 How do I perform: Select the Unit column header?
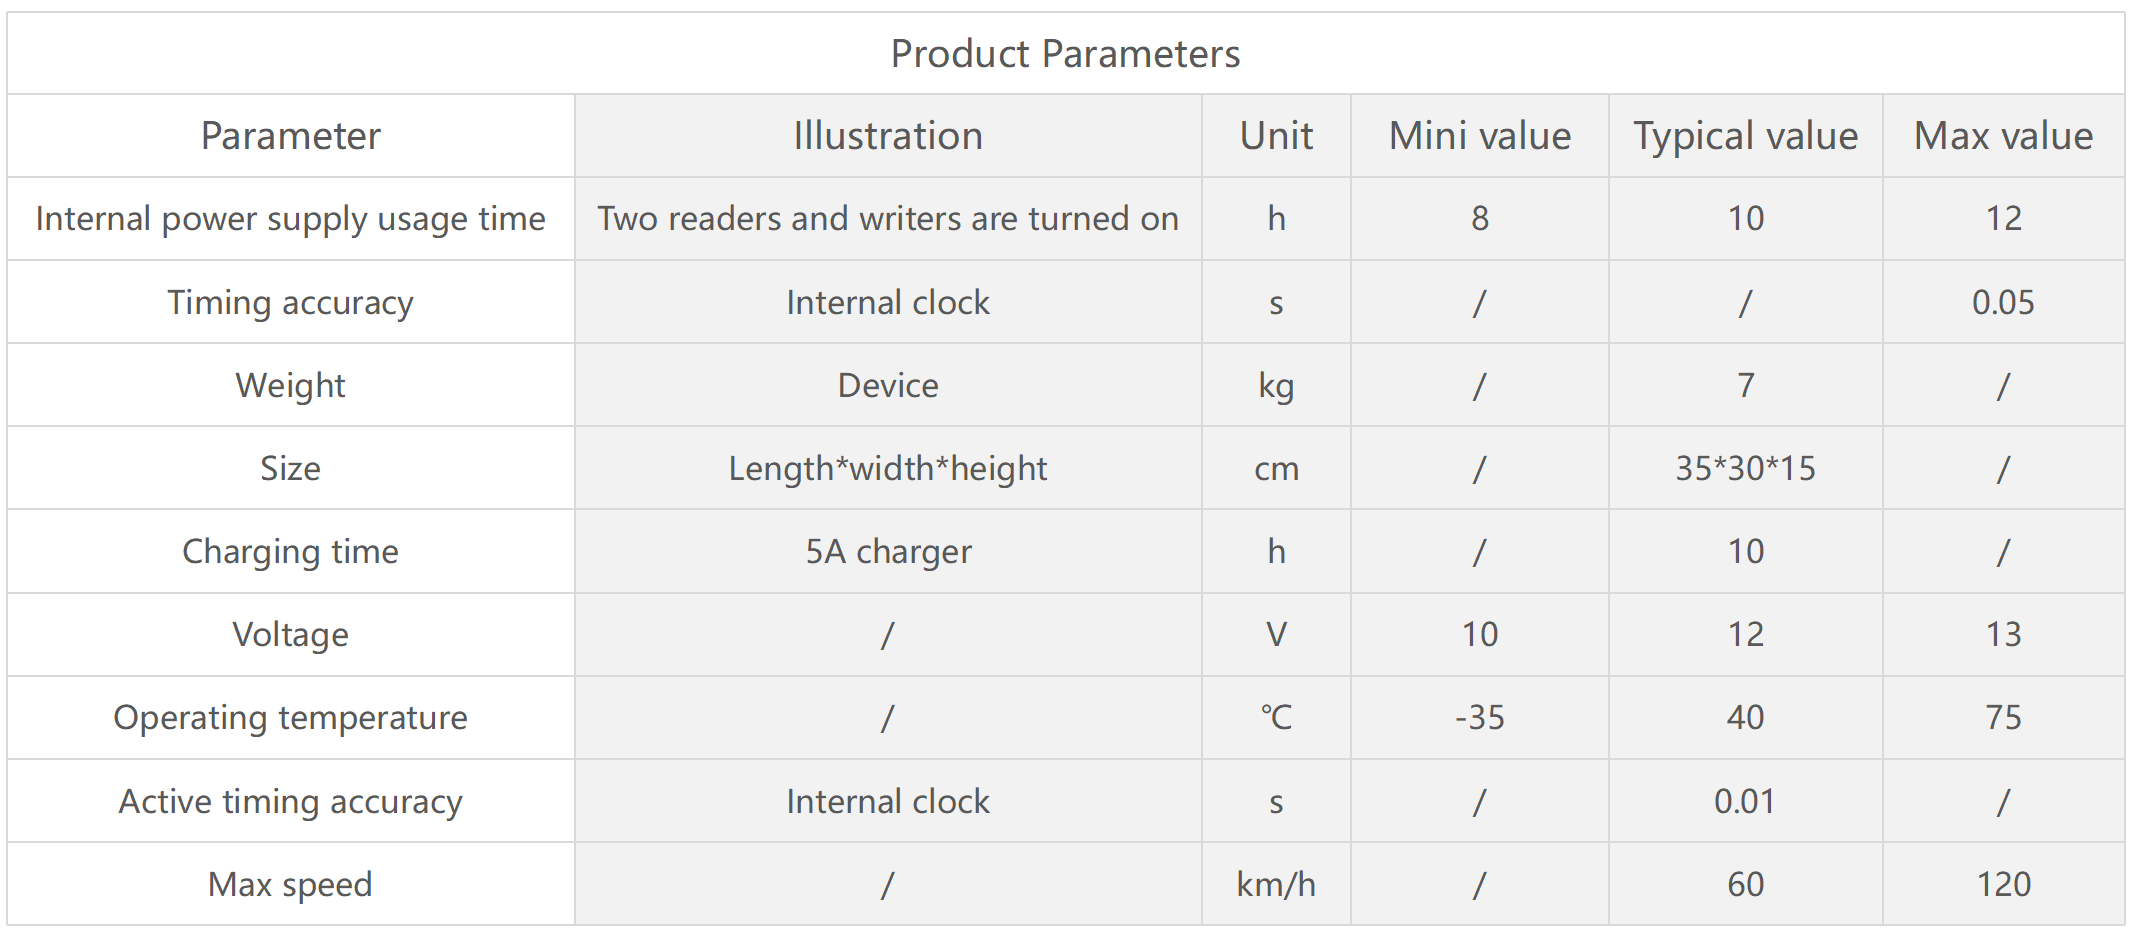tap(1277, 136)
